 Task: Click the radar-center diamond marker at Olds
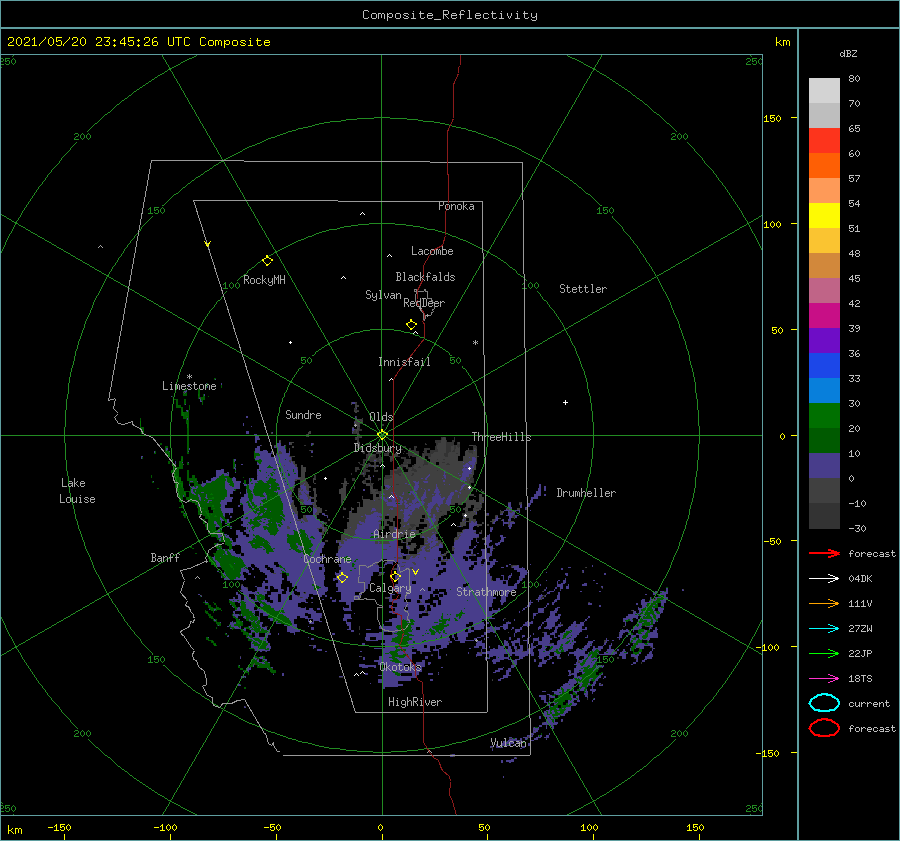tap(382, 435)
